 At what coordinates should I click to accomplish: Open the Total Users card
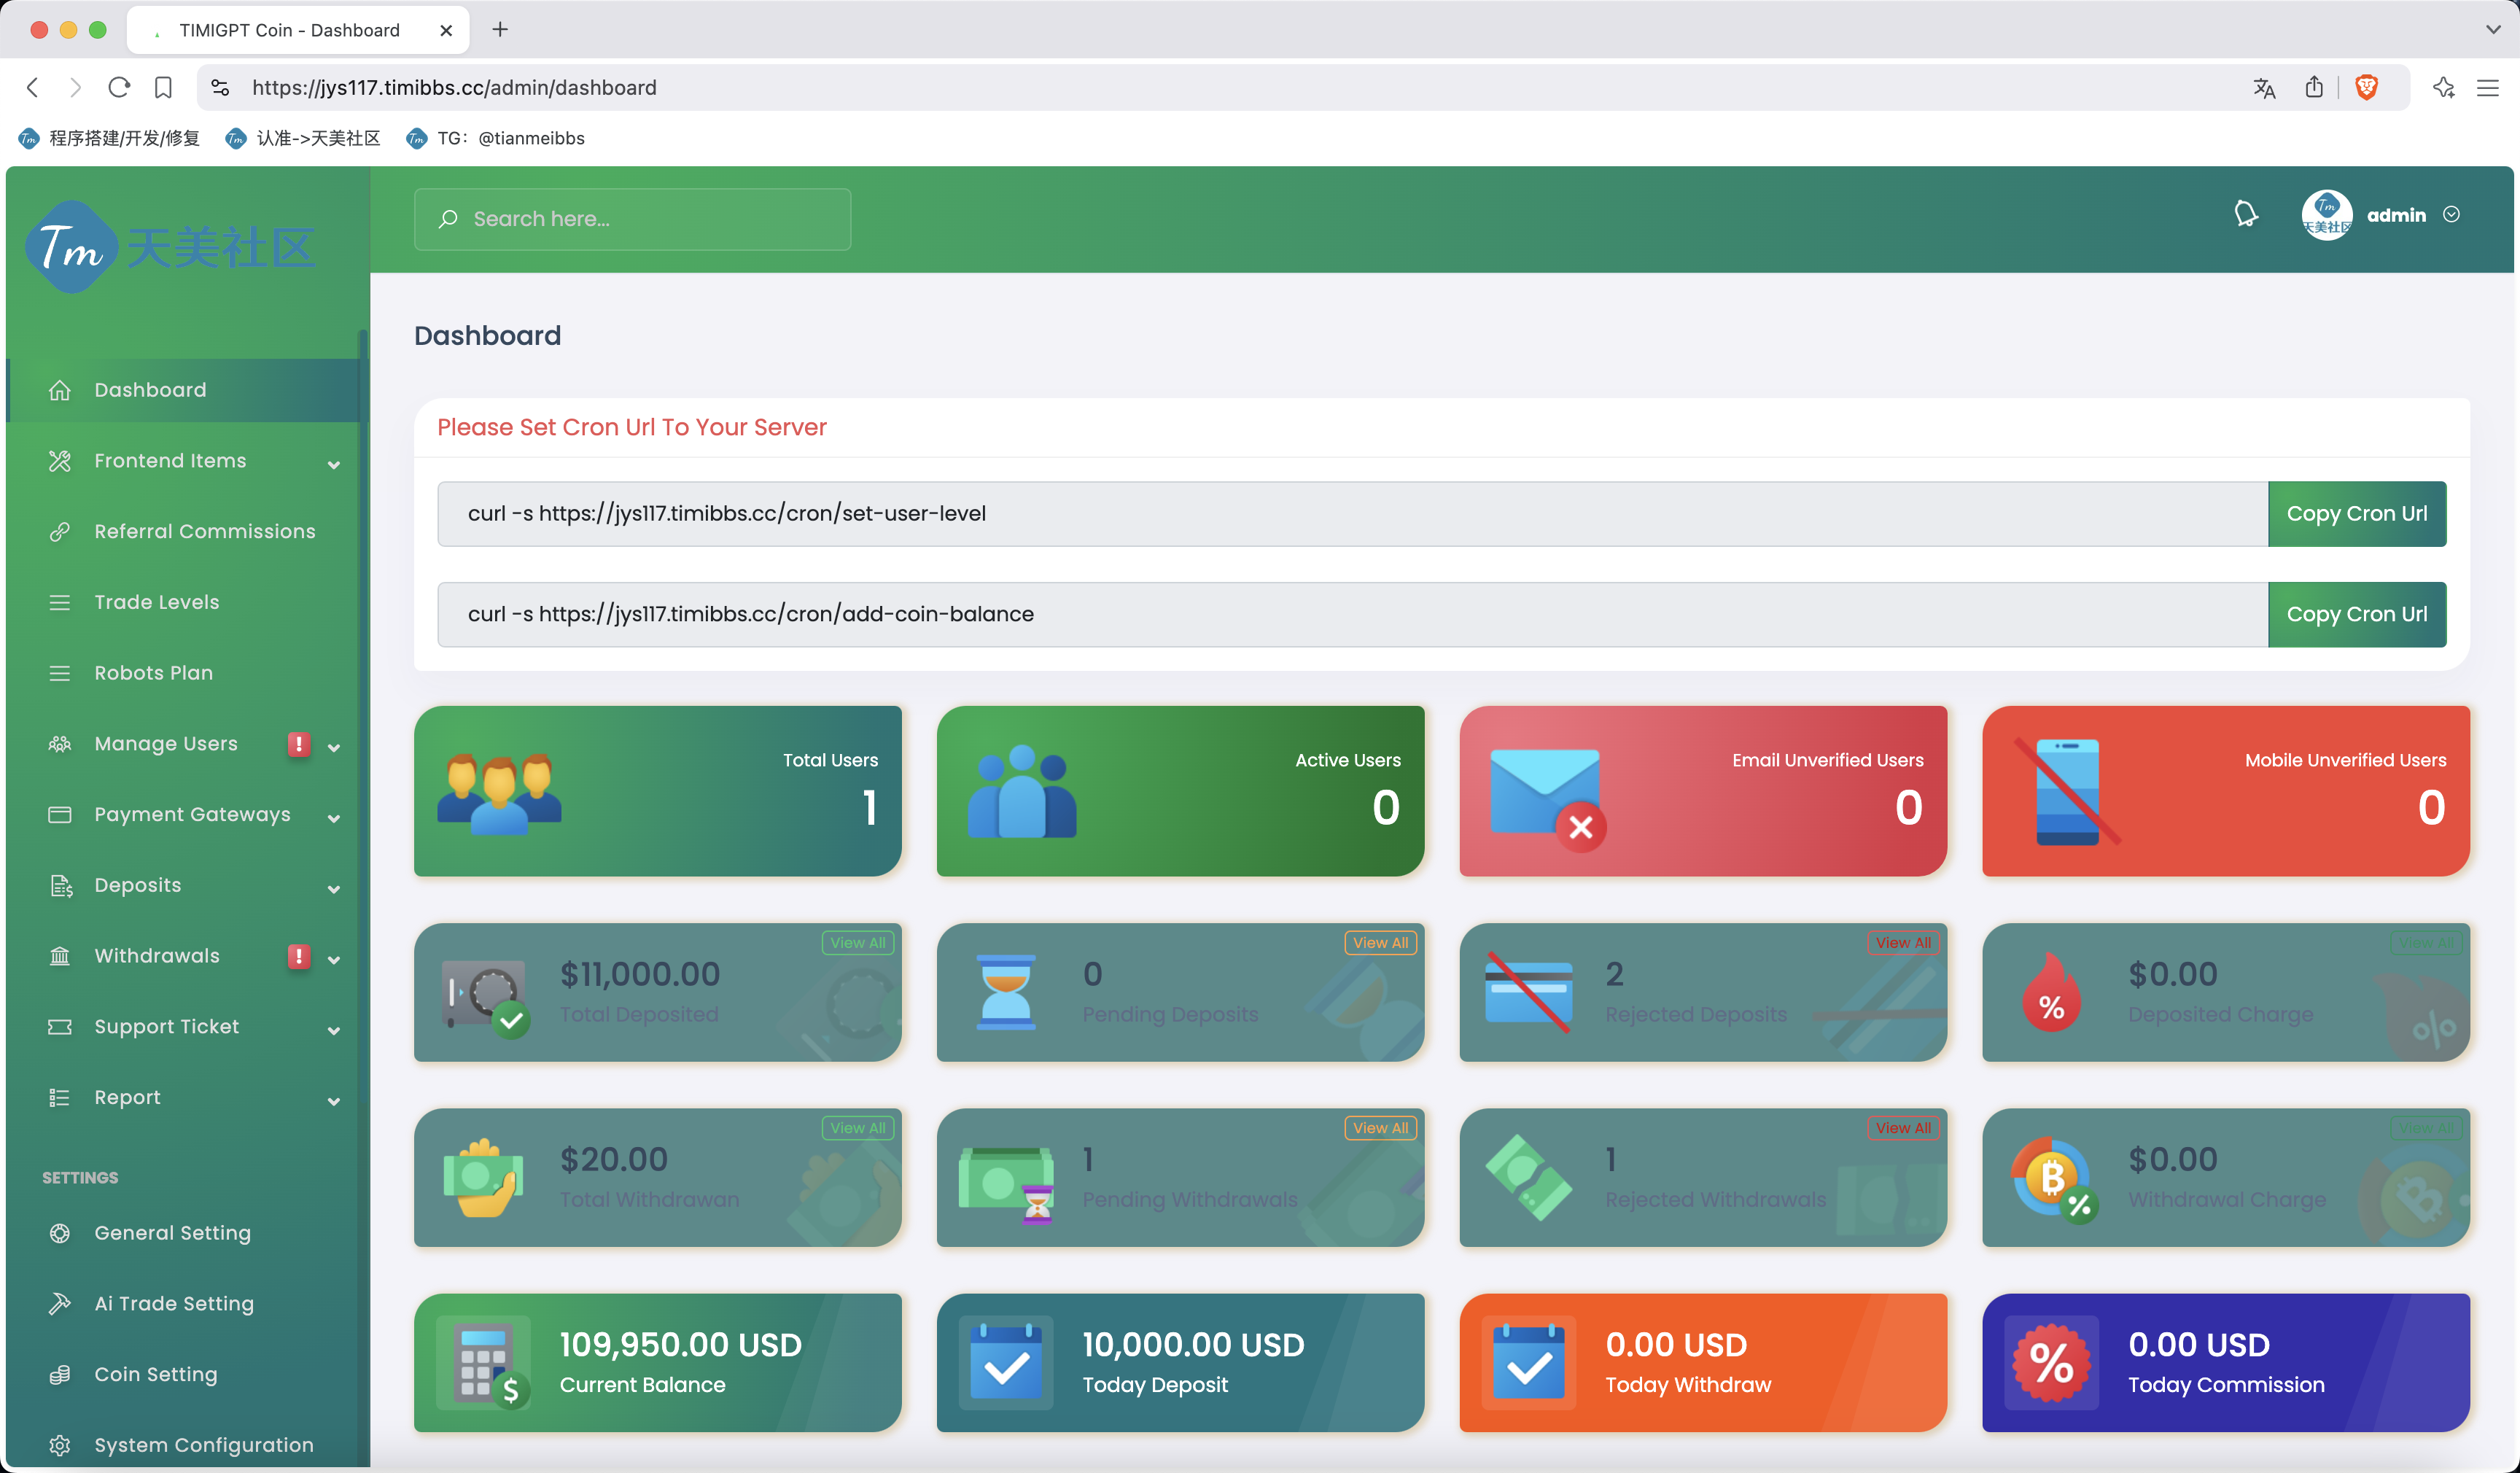(657, 791)
